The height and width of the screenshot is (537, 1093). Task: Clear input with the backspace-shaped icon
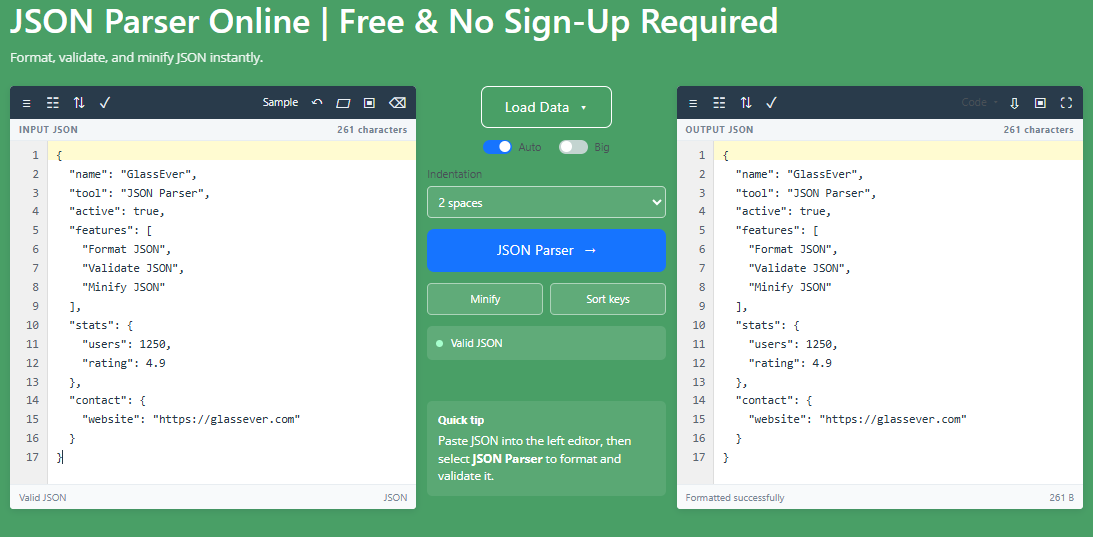click(397, 103)
